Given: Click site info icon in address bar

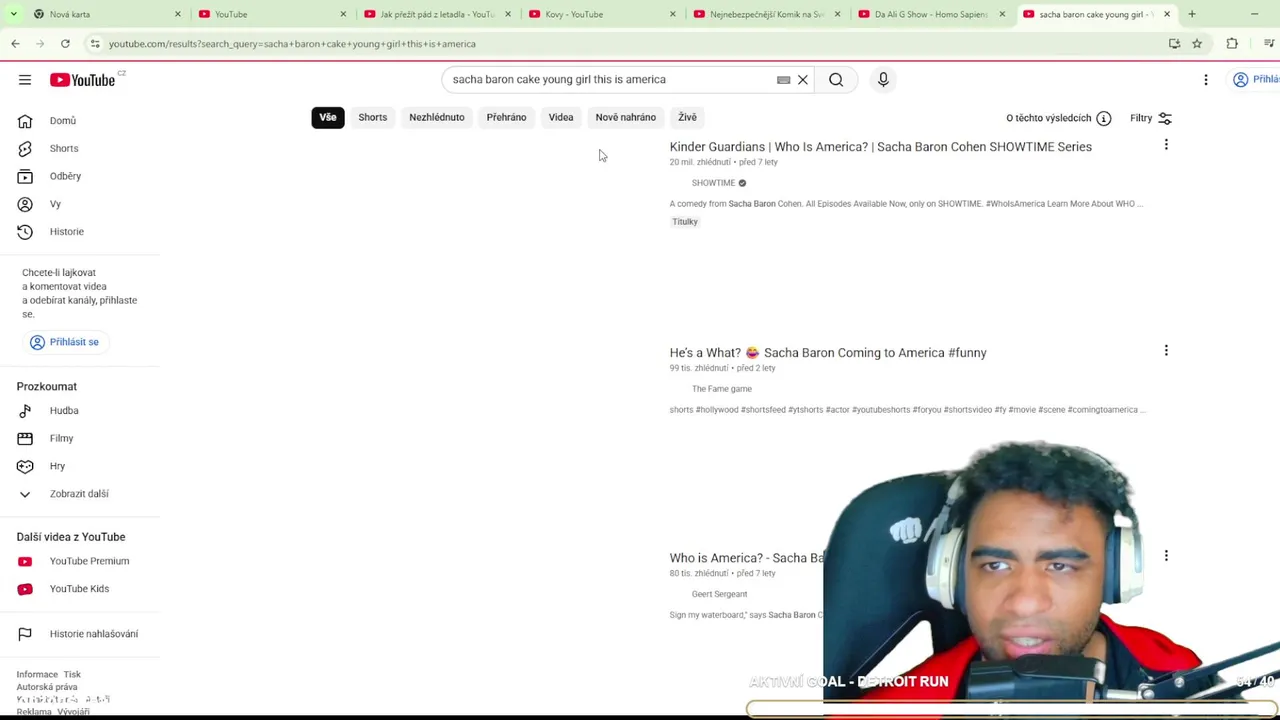Looking at the screenshot, I should point(95,44).
